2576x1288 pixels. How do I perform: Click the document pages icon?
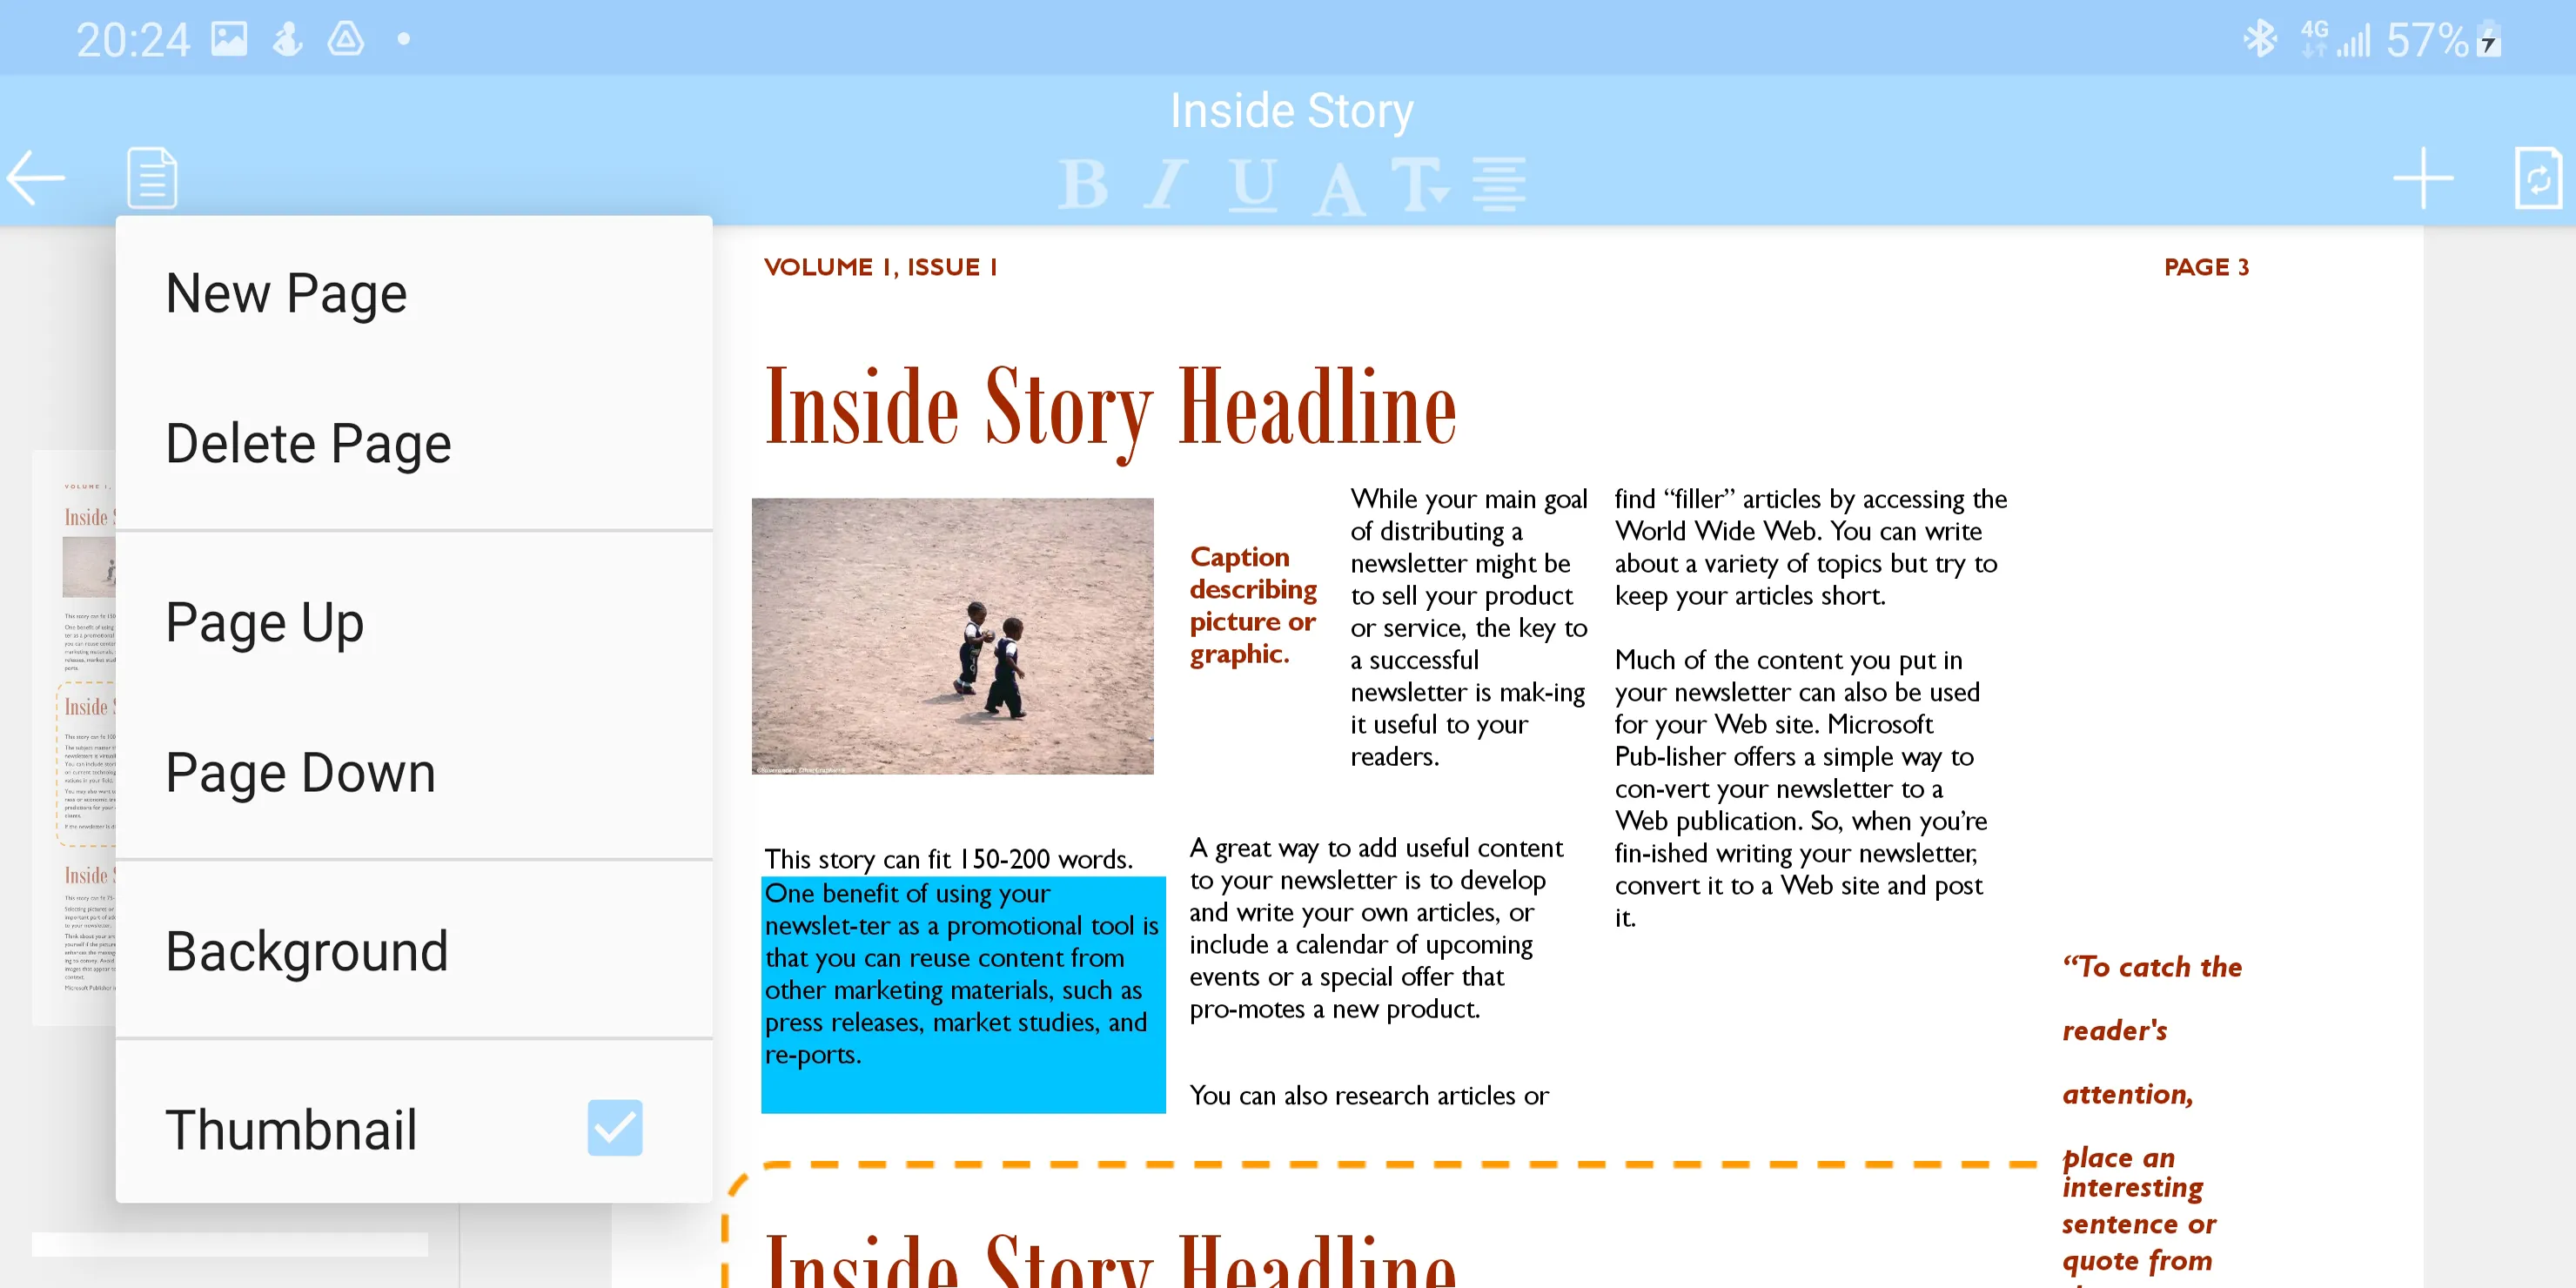pyautogui.click(x=151, y=181)
